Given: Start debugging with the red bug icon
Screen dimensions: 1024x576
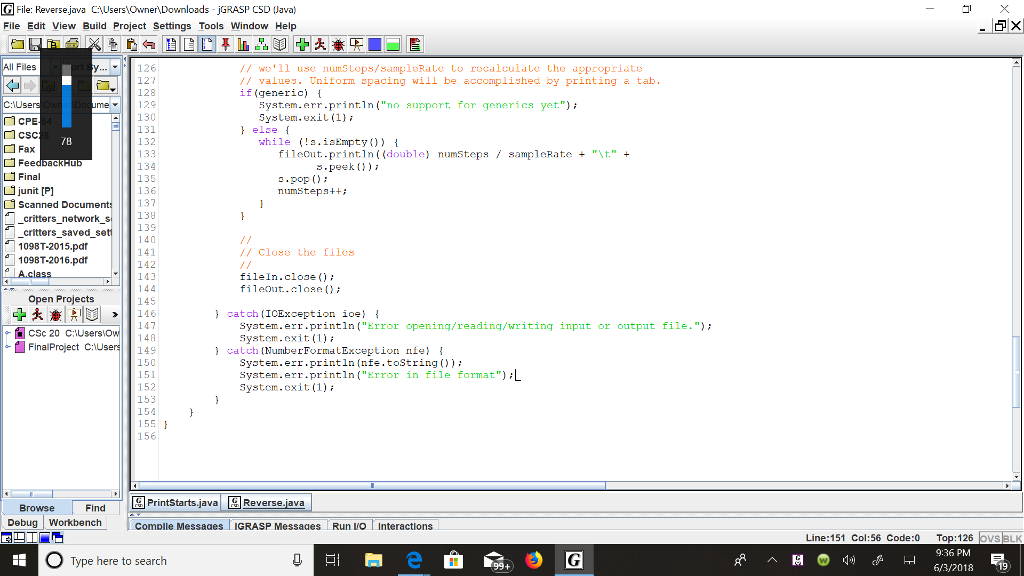Looking at the screenshot, I should pos(339,44).
